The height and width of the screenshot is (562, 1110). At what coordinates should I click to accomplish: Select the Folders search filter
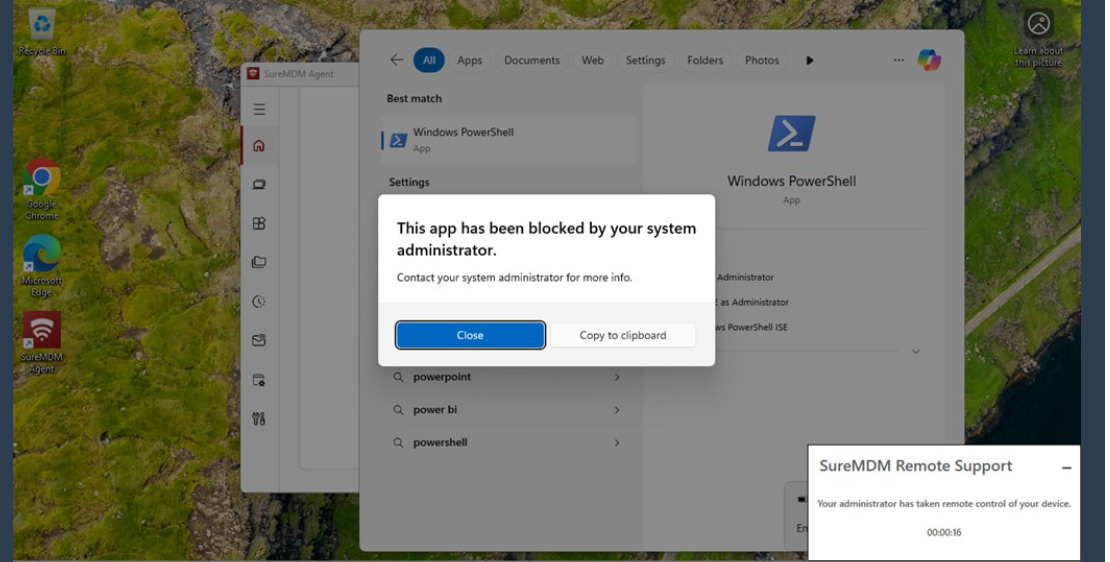(704, 60)
